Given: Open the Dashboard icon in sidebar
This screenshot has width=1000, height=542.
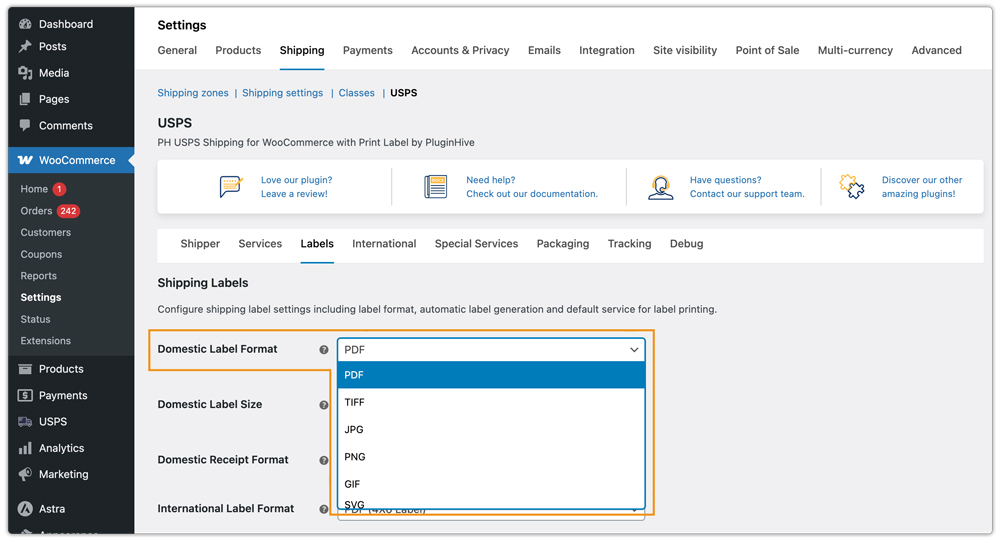Looking at the screenshot, I should tap(25, 24).
